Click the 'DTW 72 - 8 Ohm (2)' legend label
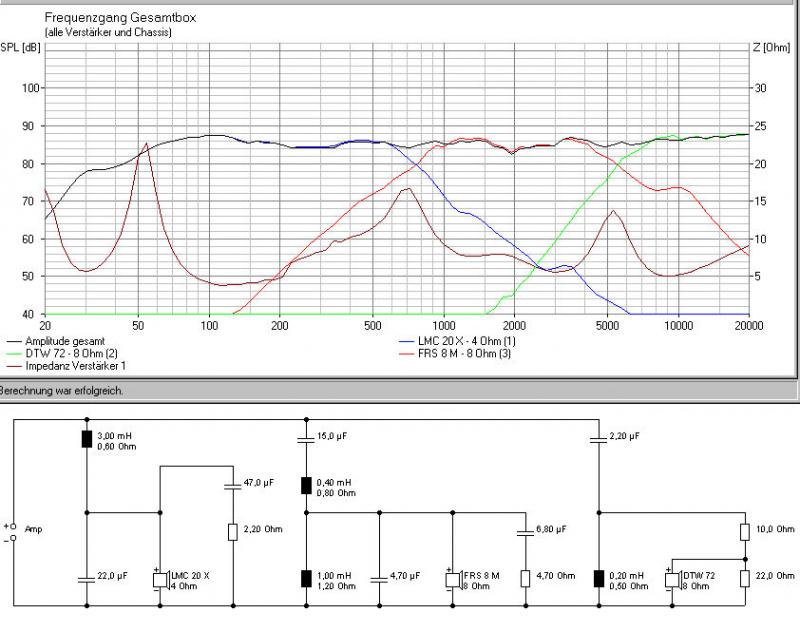Image resolution: width=800 pixels, height=632 pixels. [x=71, y=353]
